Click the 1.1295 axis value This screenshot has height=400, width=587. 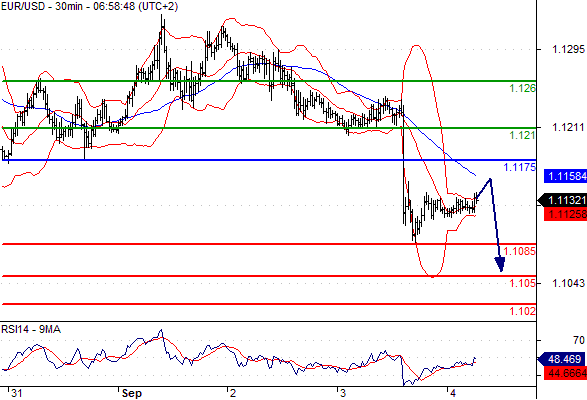568,49
